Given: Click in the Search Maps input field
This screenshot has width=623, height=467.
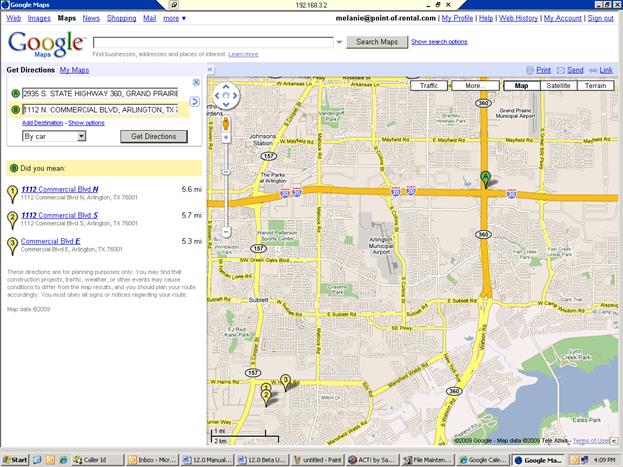Looking at the screenshot, I should (213, 42).
